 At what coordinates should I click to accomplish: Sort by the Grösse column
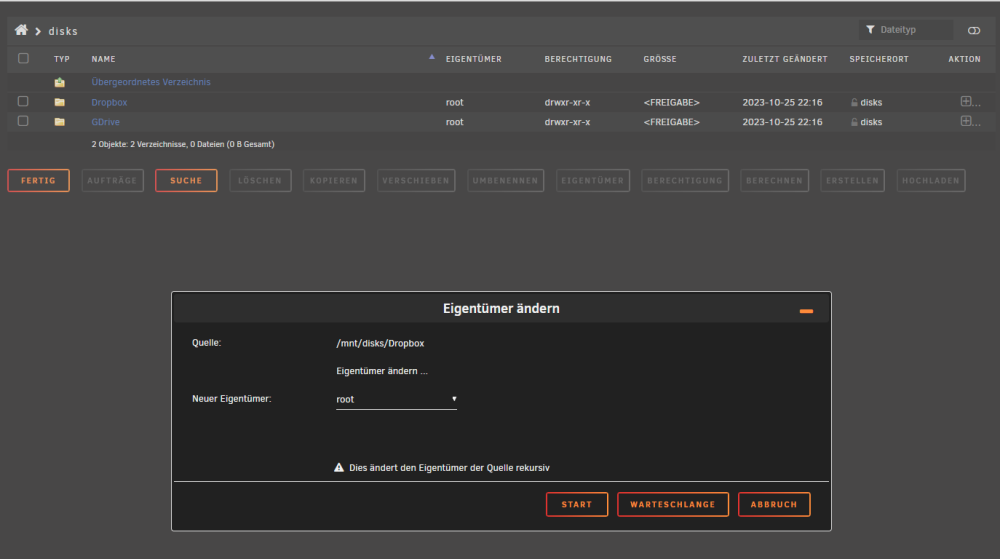[x=659, y=59]
